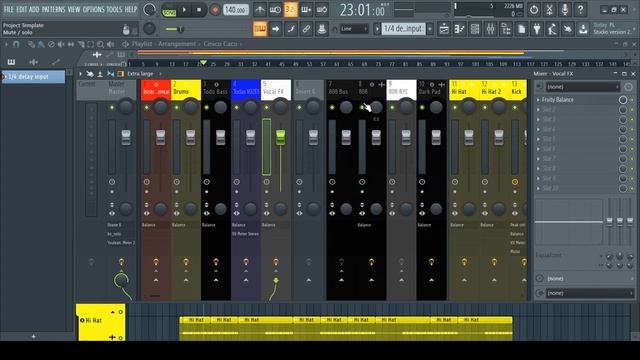The width and height of the screenshot is (640, 360).
Task: Open the Line snap dropdown
Action: pos(354,29)
